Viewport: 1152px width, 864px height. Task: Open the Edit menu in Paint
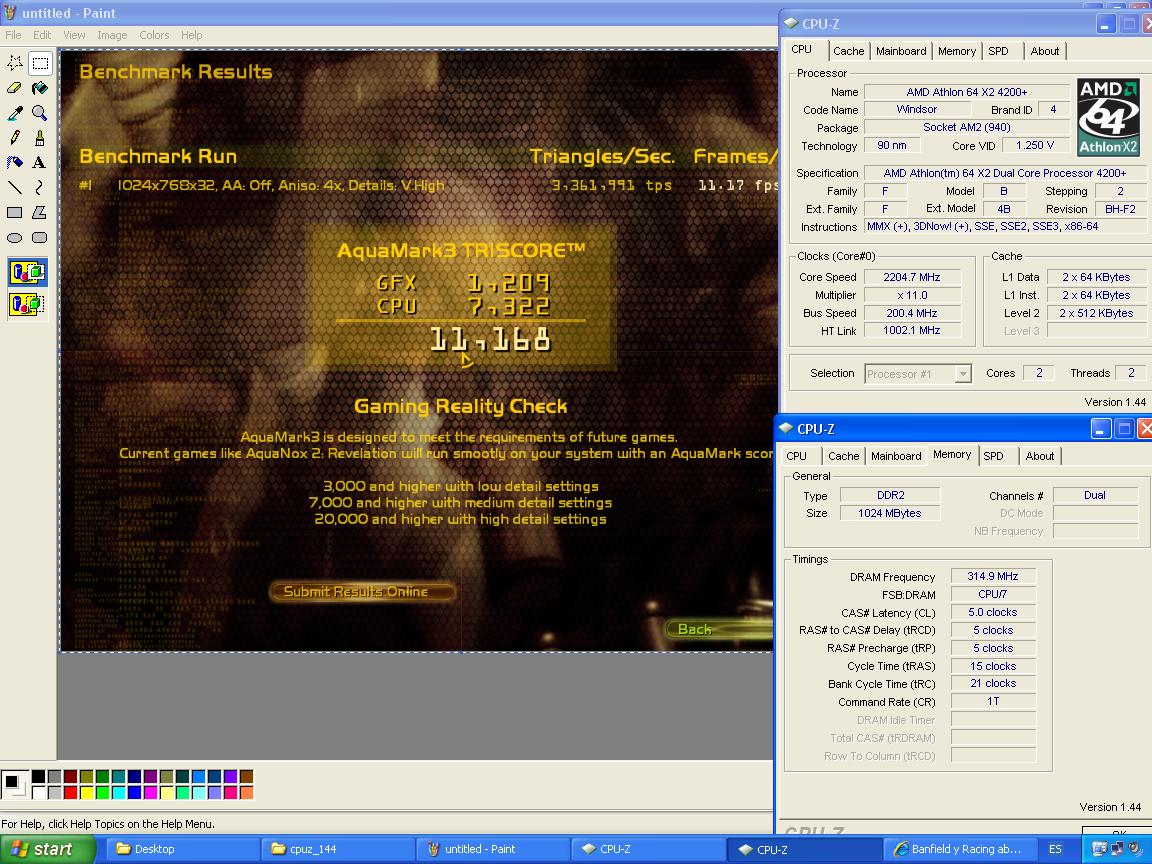(42, 35)
